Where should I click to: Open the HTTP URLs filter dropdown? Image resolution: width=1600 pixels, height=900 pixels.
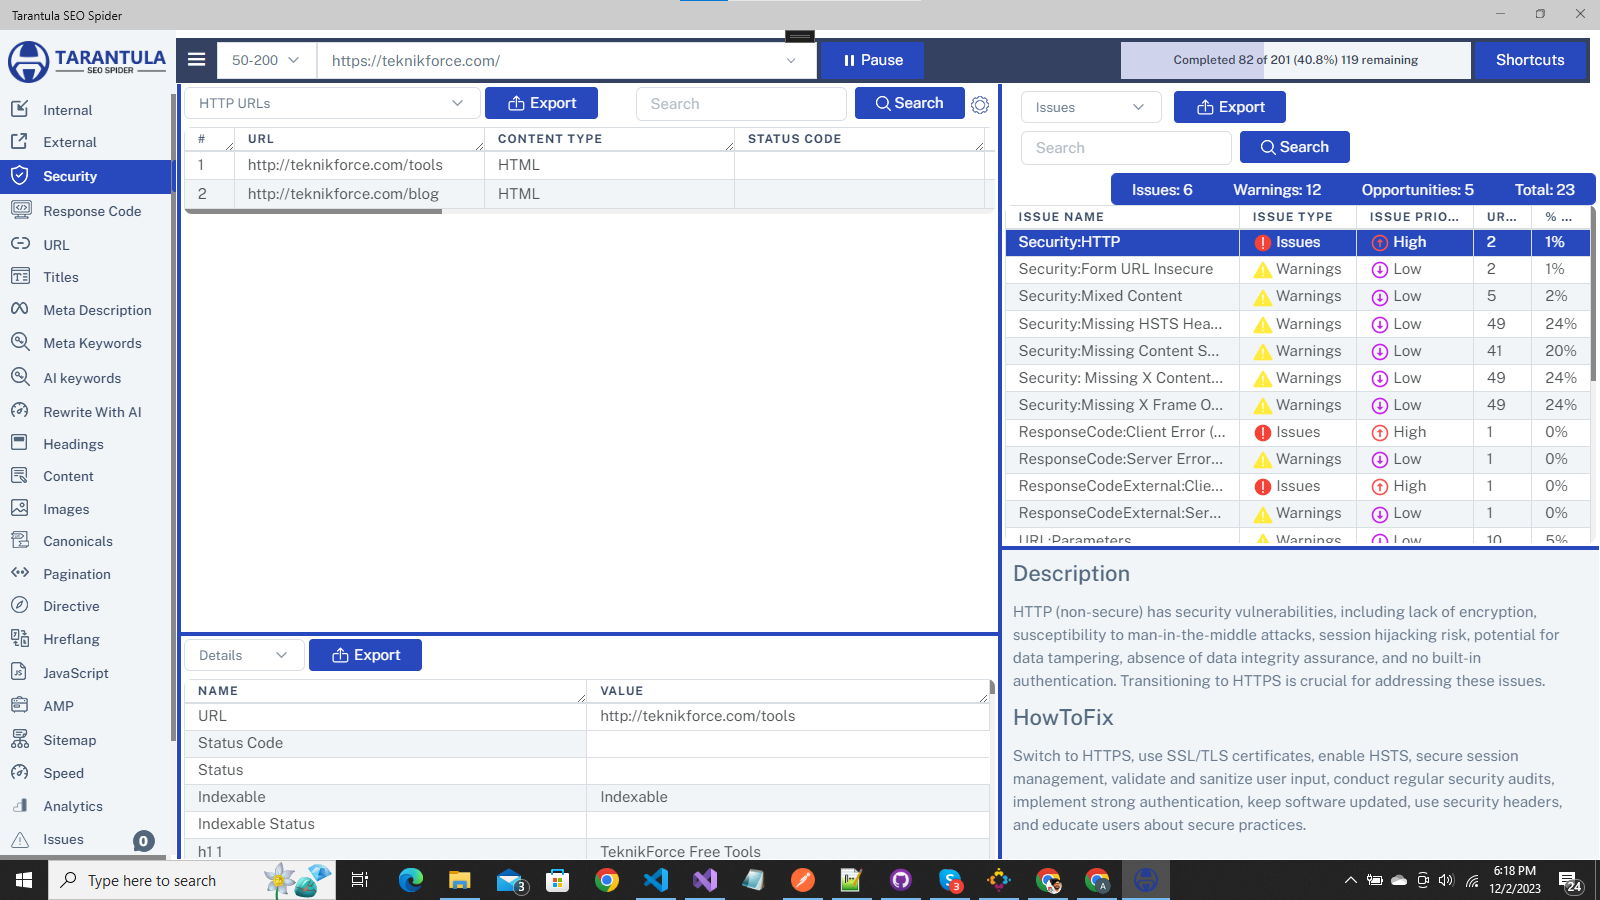[x=331, y=103]
